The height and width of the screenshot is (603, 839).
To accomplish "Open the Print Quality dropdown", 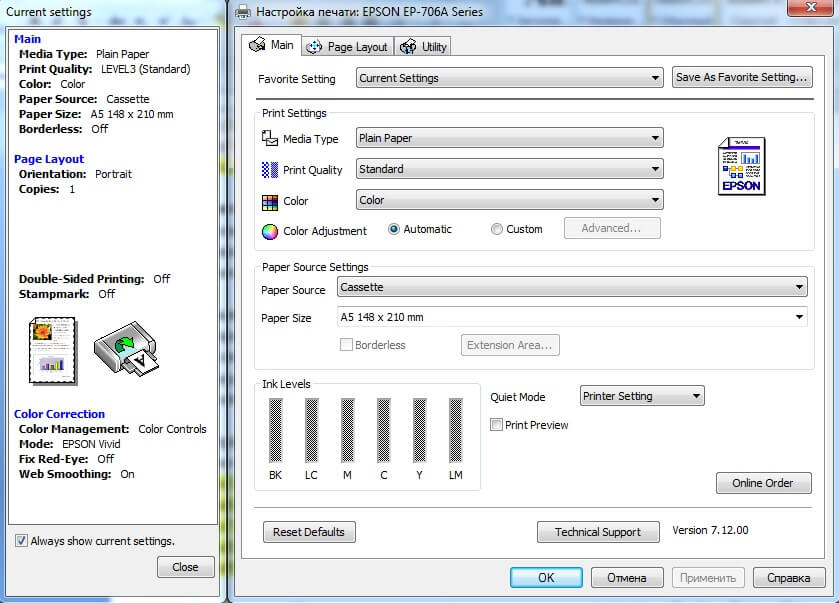I will click(509, 169).
